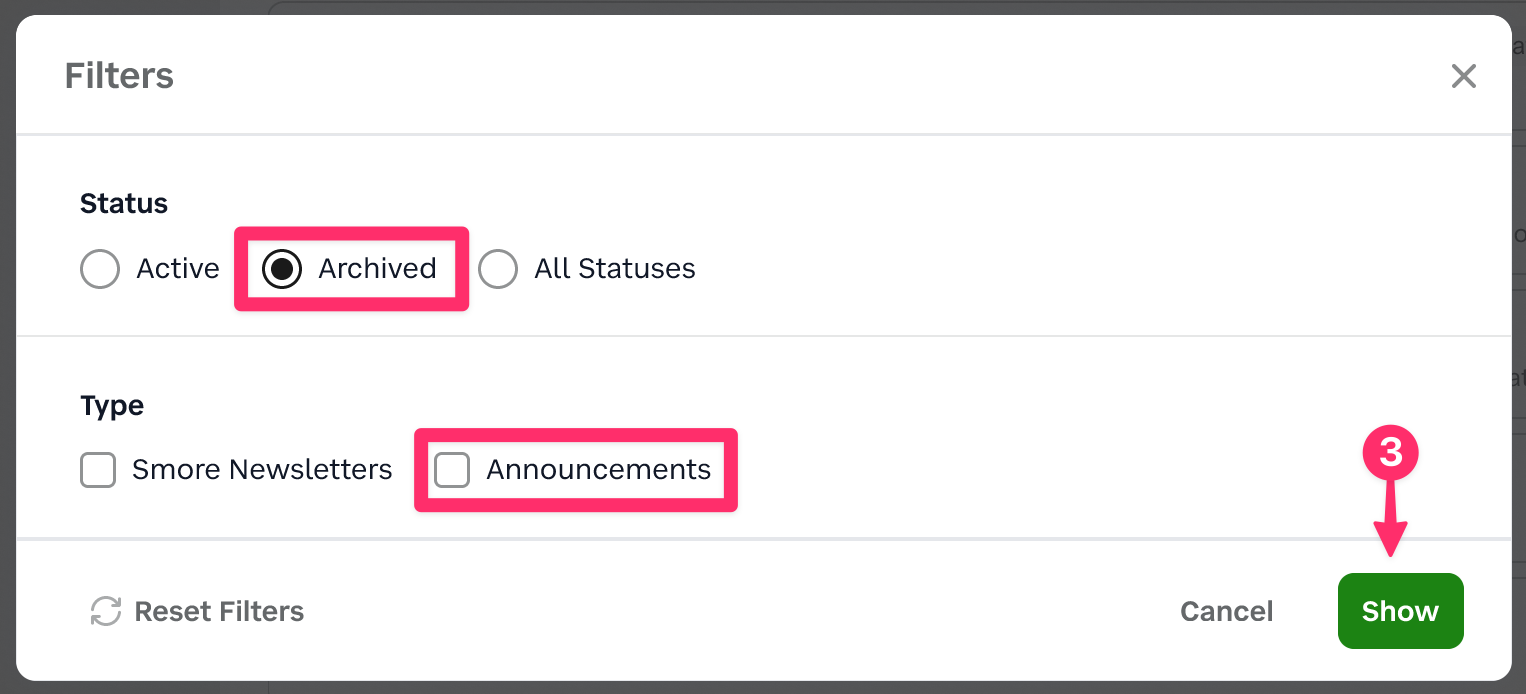1526x694 pixels.
Task: Close the Filters dialog with X
Action: [x=1463, y=76]
